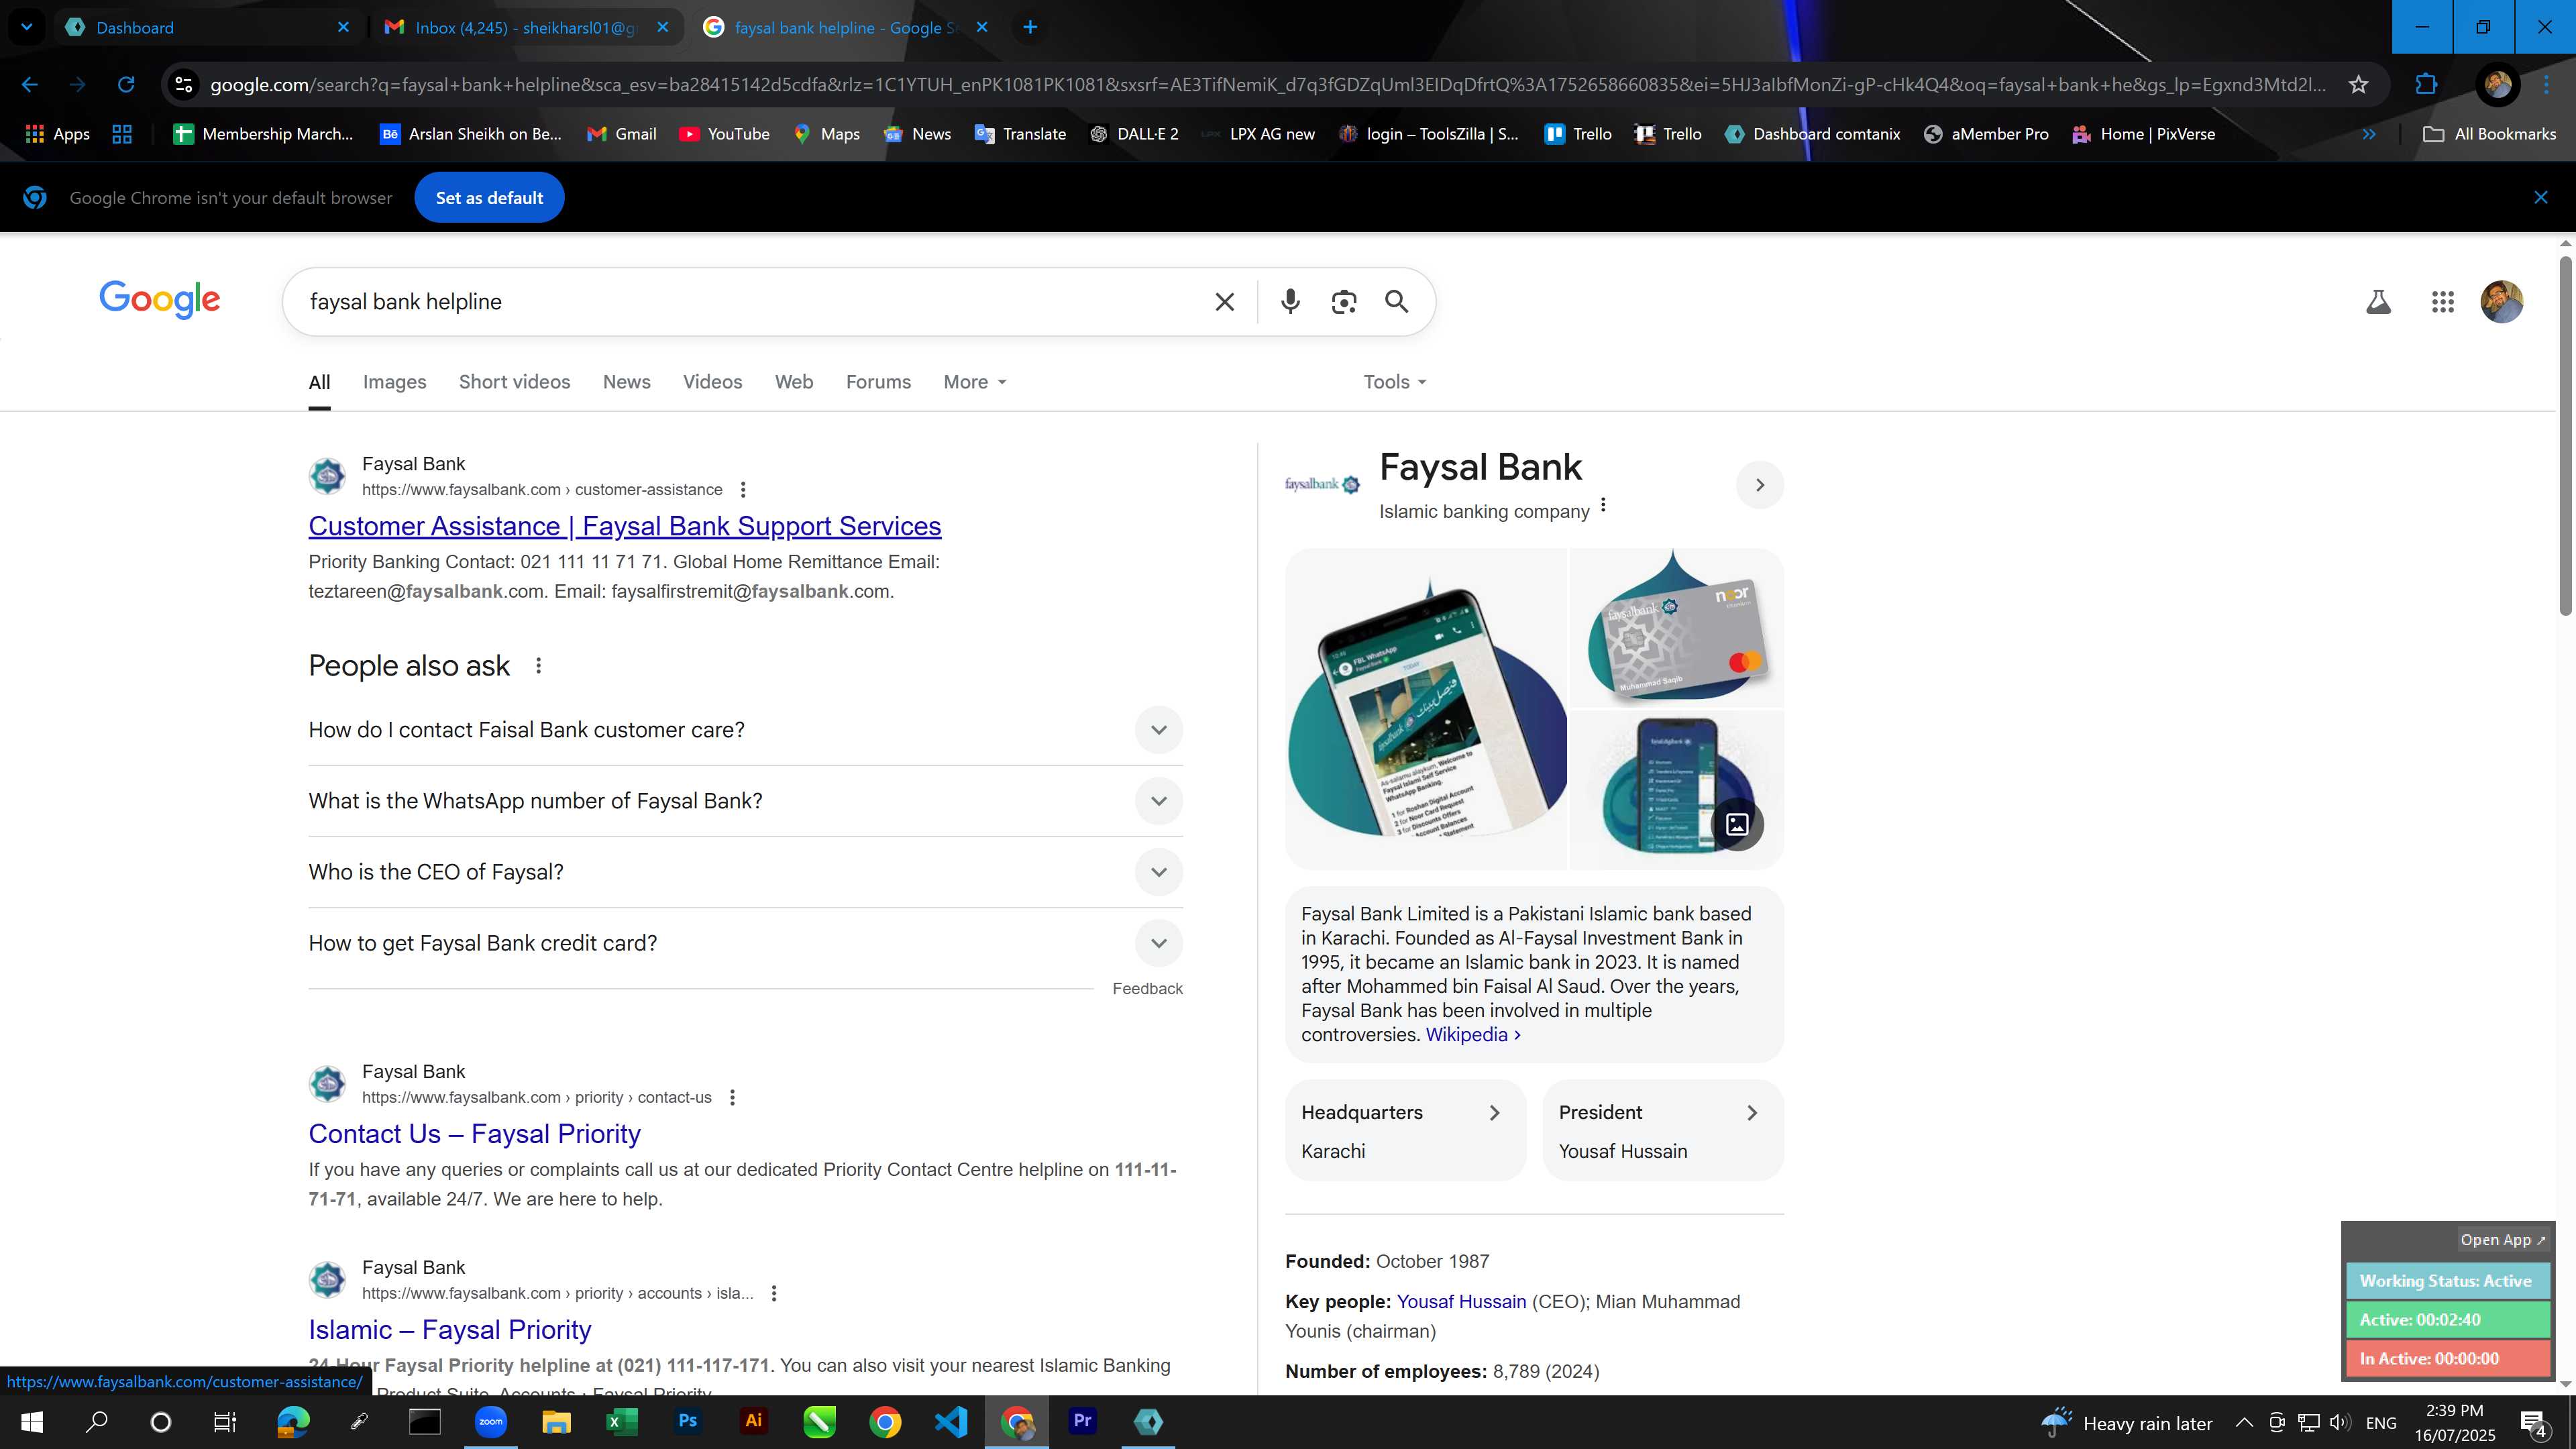The width and height of the screenshot is (2576, 1449).
Task: Go back to previous page
Action: pyautogui.click(x=30, y=85)
